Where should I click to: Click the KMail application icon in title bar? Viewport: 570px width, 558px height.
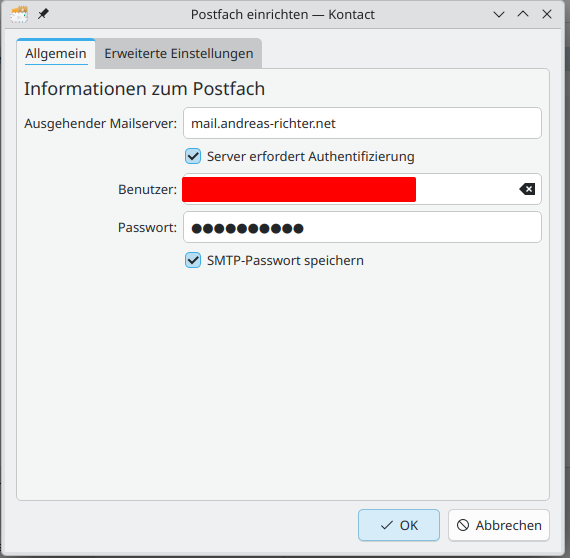coord(19,15)
